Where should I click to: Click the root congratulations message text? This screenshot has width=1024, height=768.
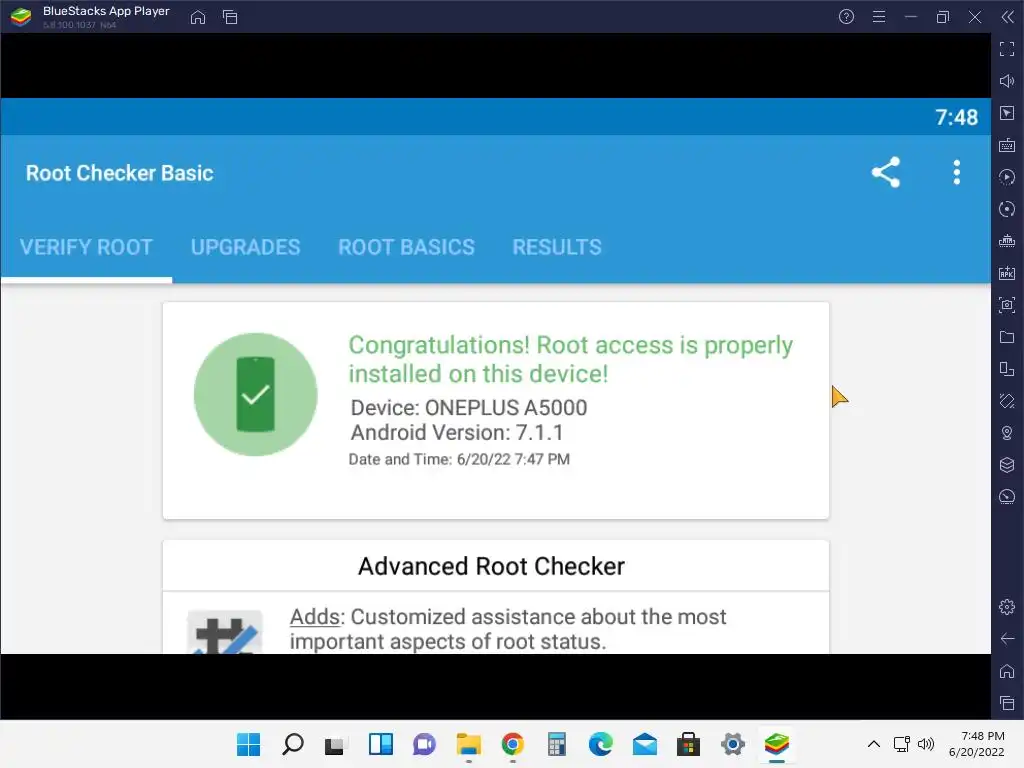pyautogui.click(x=571, y=359)
